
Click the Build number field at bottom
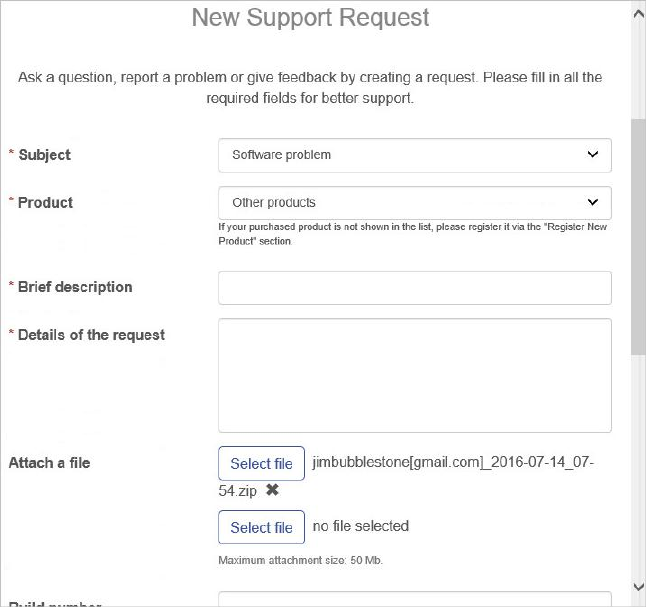click(414, 600)
